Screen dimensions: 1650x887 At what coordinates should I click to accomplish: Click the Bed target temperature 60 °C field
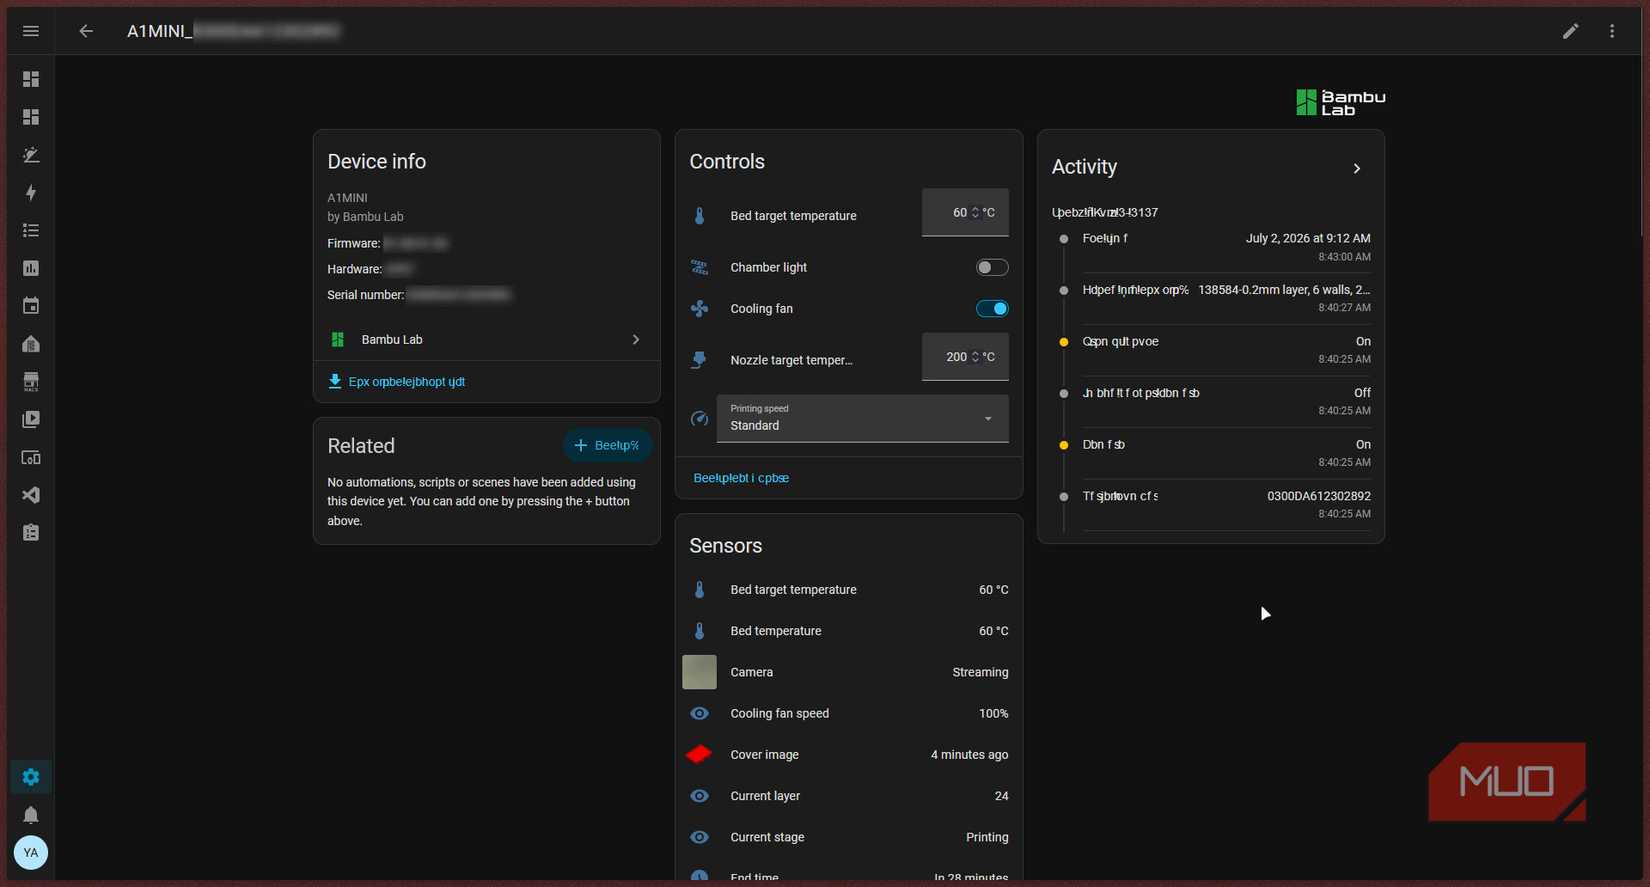[965, 213]
